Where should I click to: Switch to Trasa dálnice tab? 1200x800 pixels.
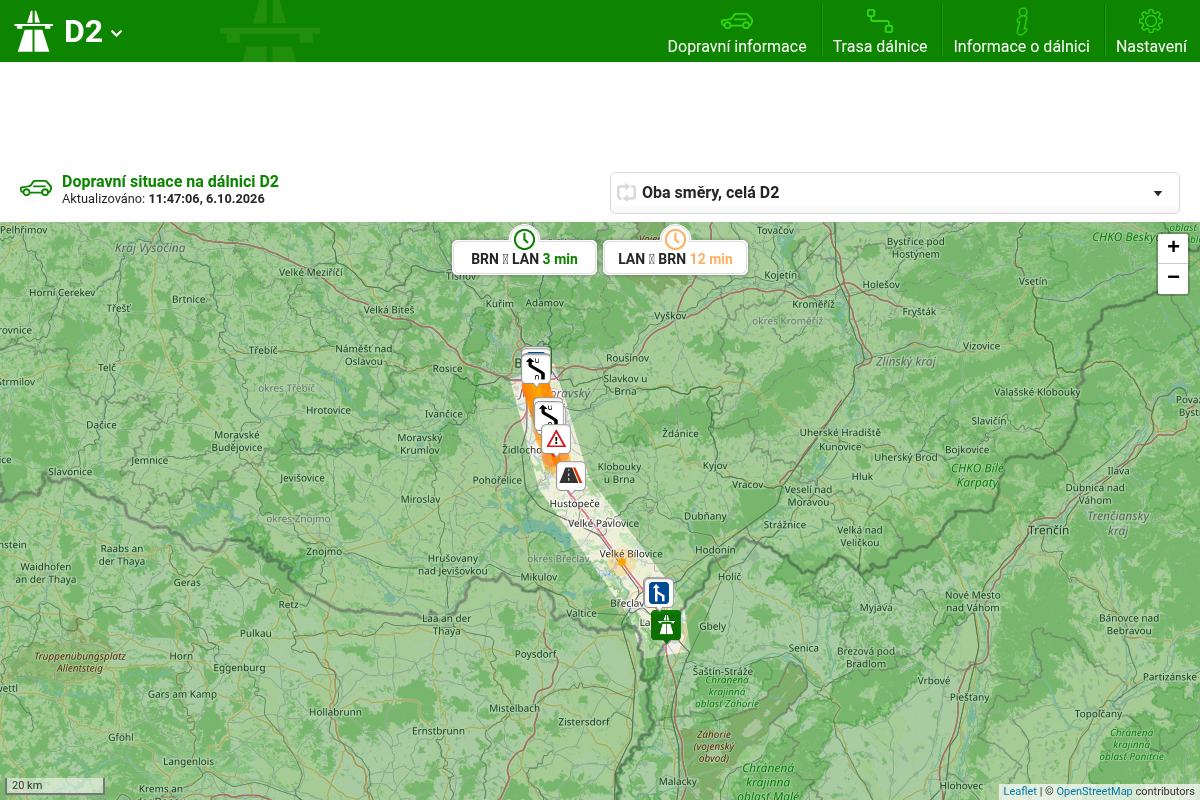coord(880,32)
